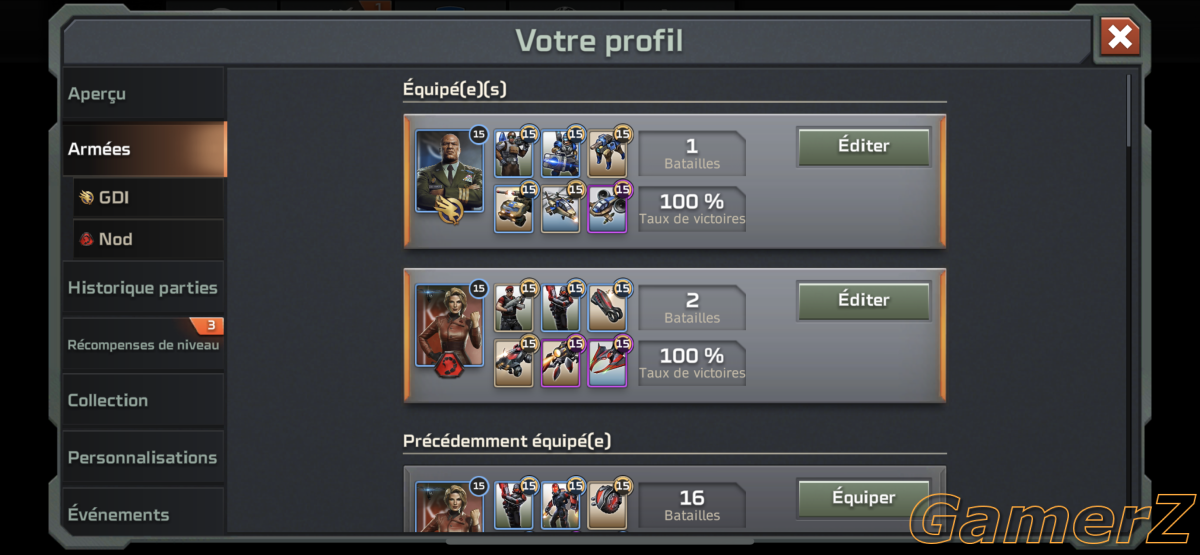Open the Historique parties tab
The image size is (1200, 555).
pos(144,288)
